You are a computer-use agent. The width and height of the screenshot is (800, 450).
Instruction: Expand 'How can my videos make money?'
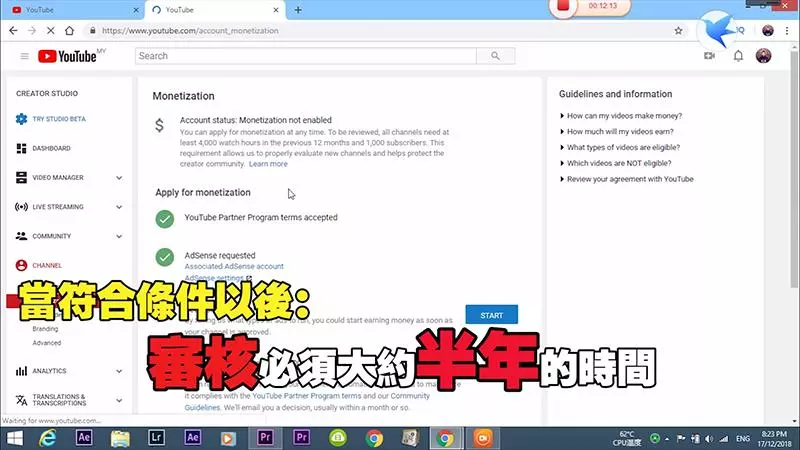[x=621, y=116]
